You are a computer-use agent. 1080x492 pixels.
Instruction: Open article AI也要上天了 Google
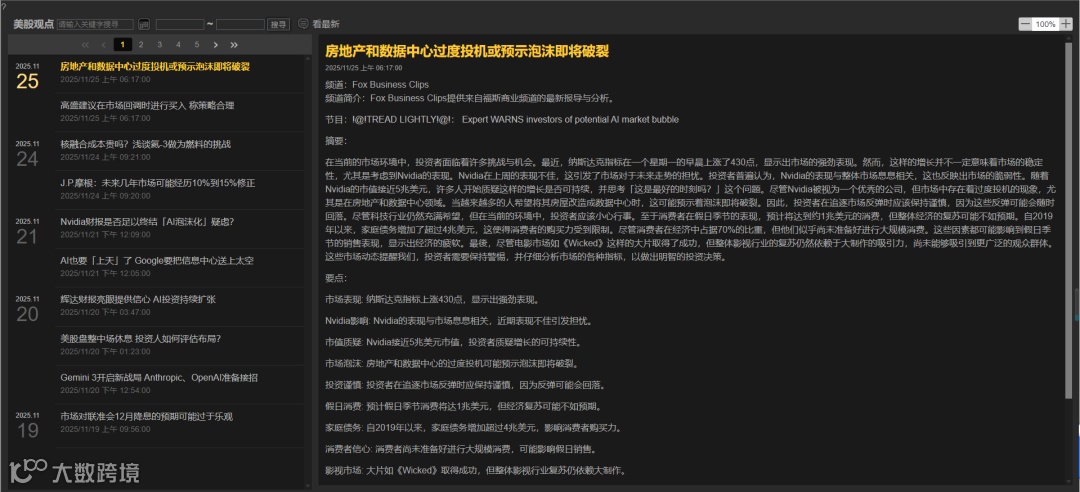pyautogui.click(x=157, y=260)
